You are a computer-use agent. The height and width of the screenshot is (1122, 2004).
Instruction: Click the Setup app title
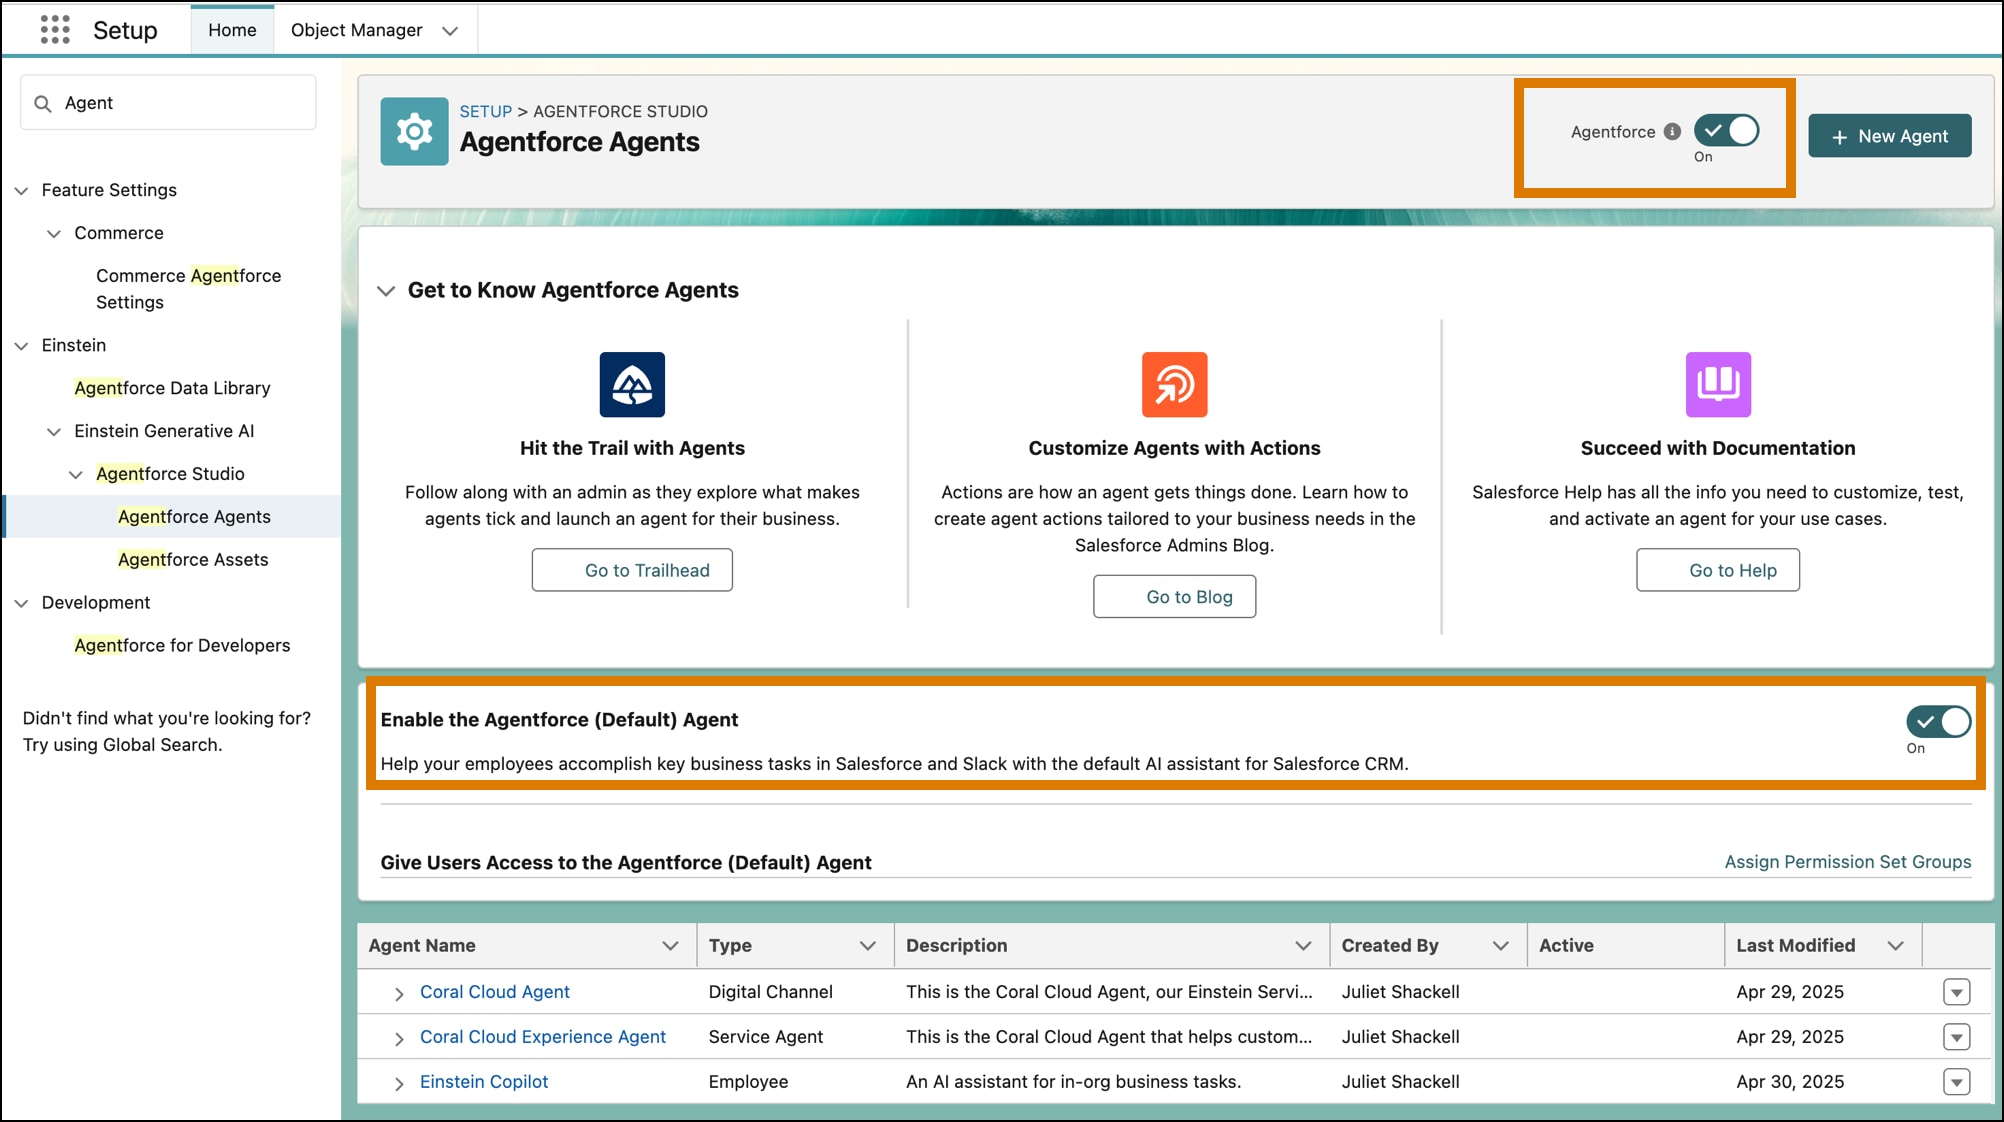pyautogui.click(x=125, y=30)
